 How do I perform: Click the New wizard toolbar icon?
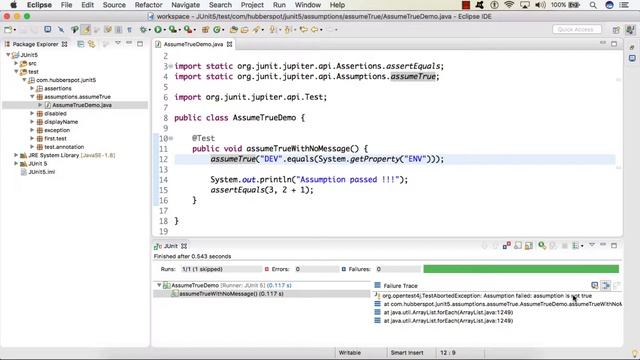[x=8, y=29]
